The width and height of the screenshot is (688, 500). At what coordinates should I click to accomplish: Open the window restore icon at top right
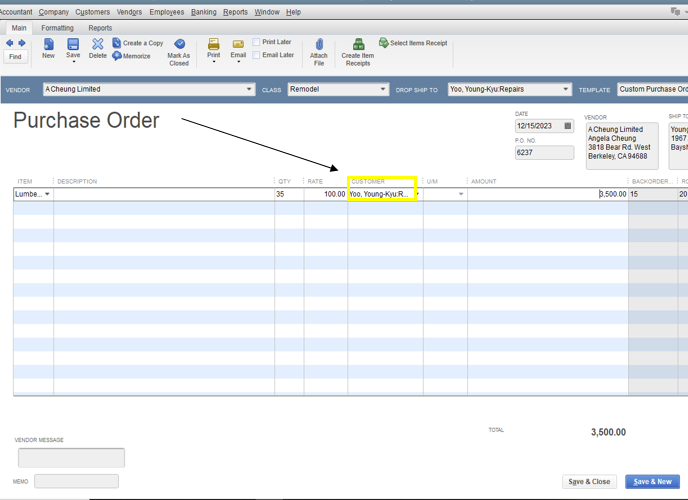tap(675, 11)
